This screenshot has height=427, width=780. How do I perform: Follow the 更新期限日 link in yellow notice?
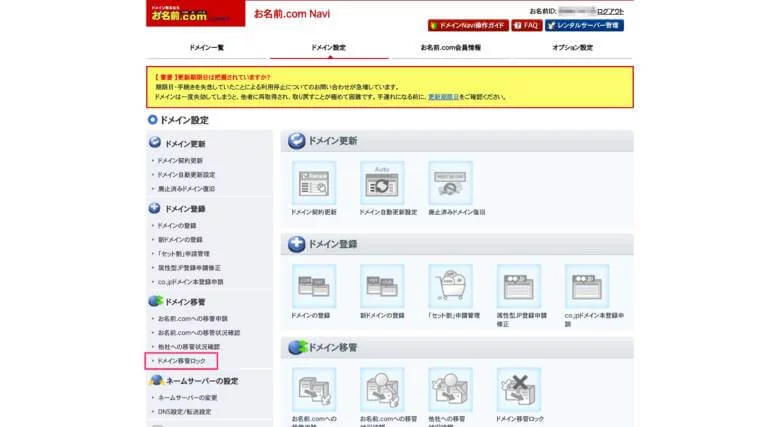tap(443, 97)
